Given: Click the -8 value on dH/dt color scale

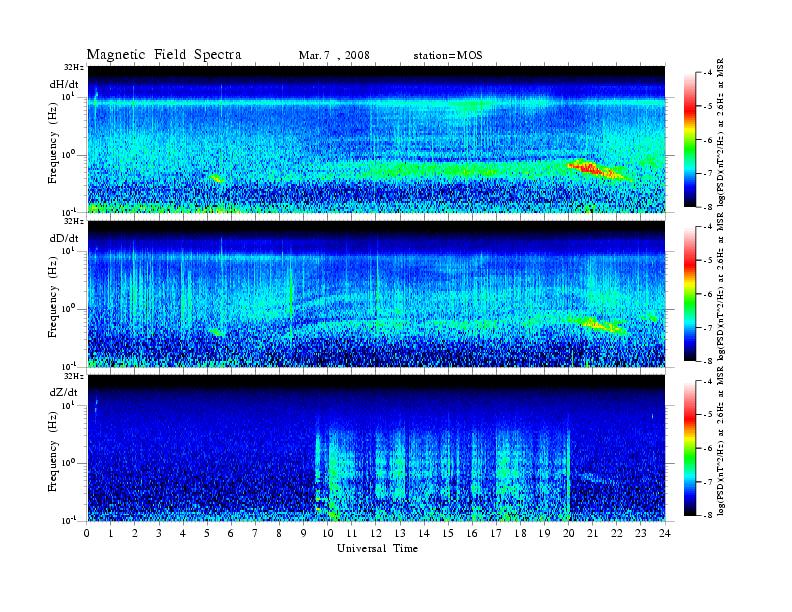Looking at the screenshot, I should click(x=708, y=207).
